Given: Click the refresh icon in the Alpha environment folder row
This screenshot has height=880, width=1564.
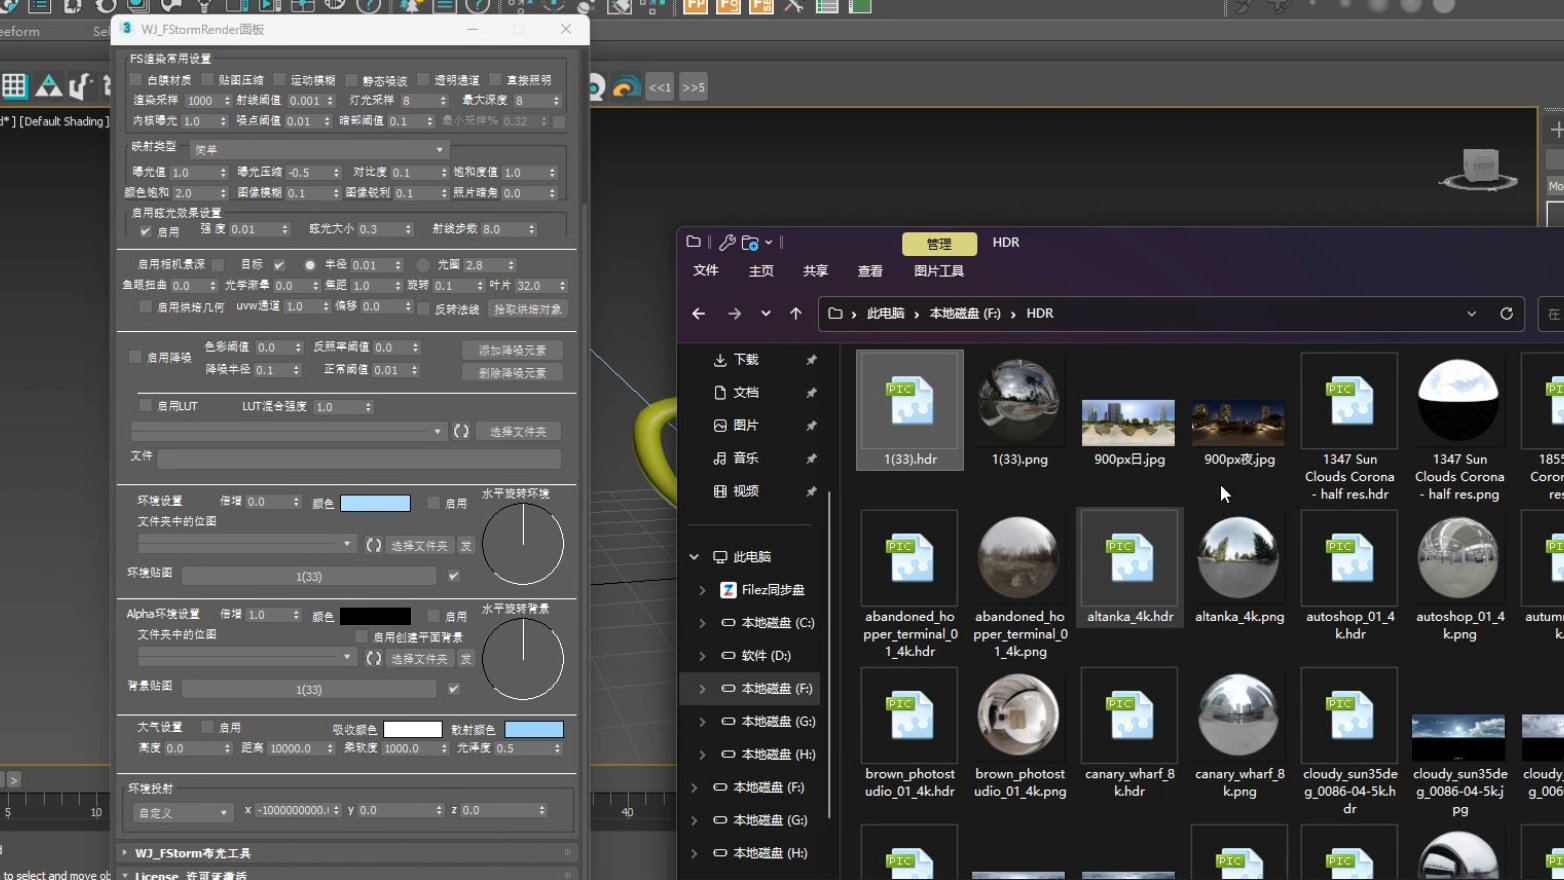Looking at the screenshot, I should point(373,658).
